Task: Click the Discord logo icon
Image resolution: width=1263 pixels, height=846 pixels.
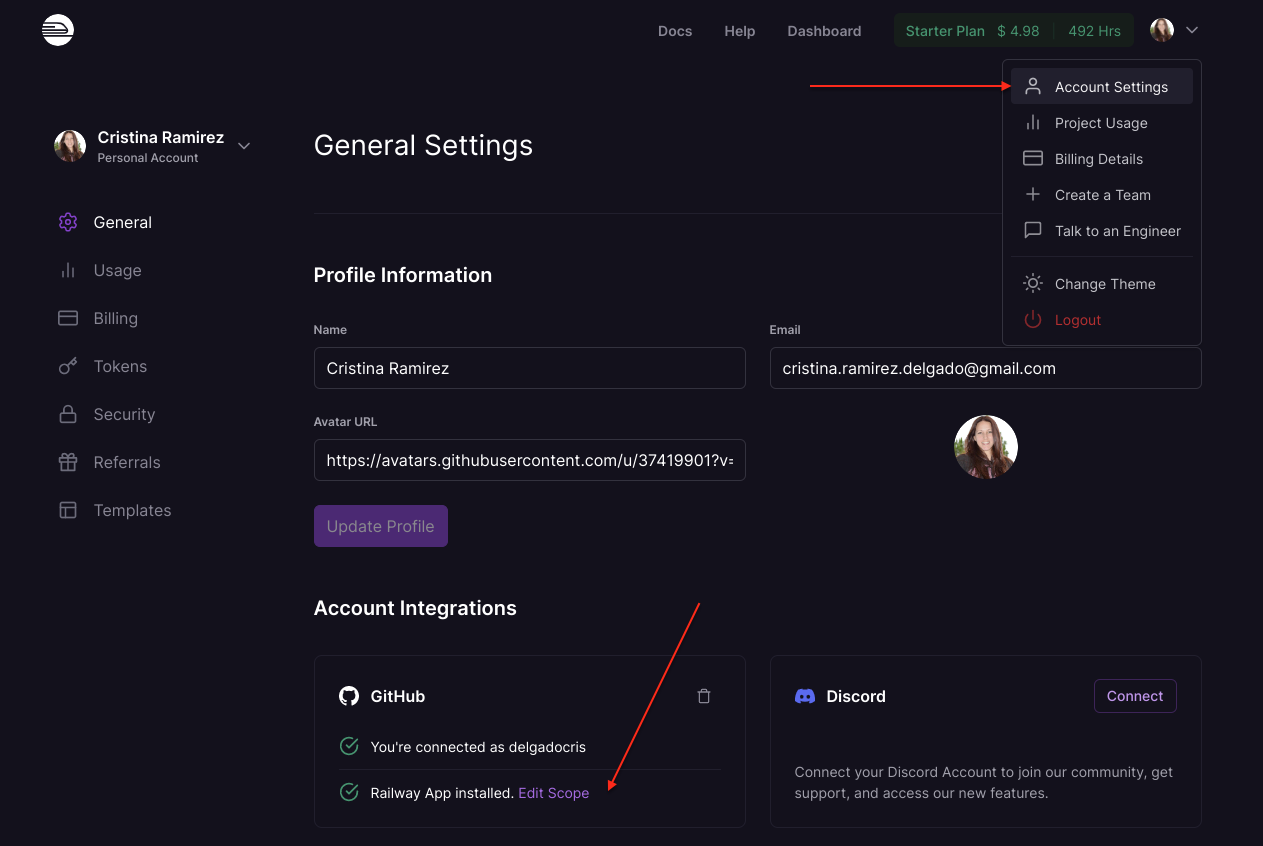Action: point(805,696)
